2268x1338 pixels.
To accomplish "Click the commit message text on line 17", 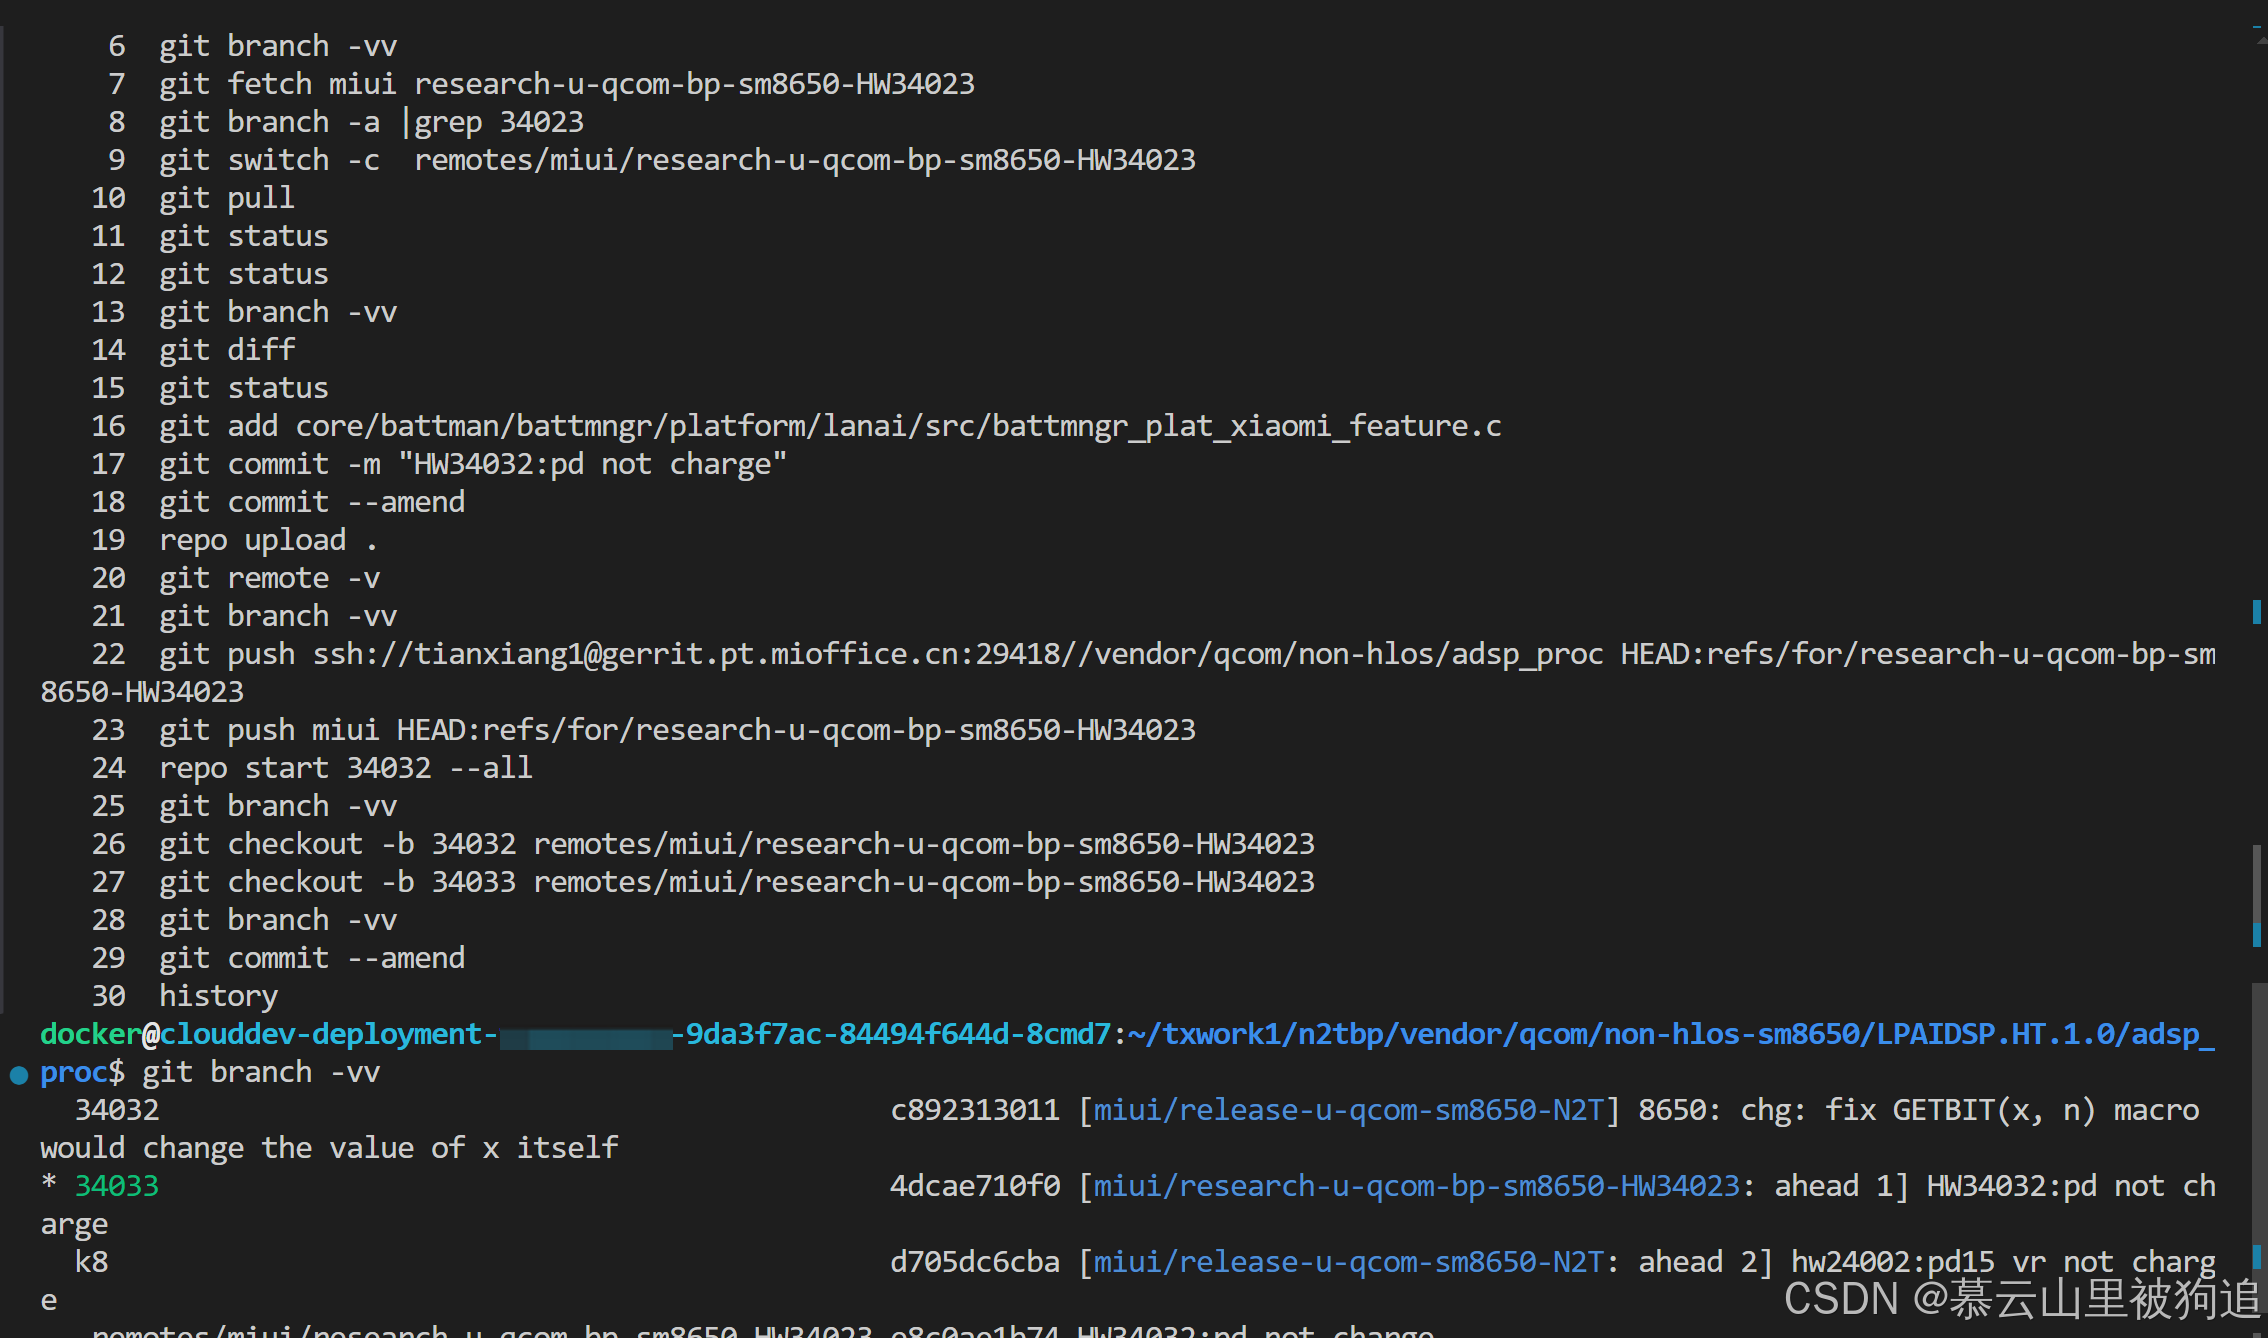I will (x=592, y=464).
